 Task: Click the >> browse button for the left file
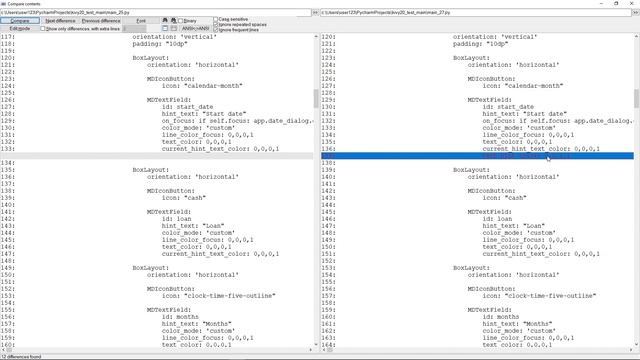click(315, 13)
